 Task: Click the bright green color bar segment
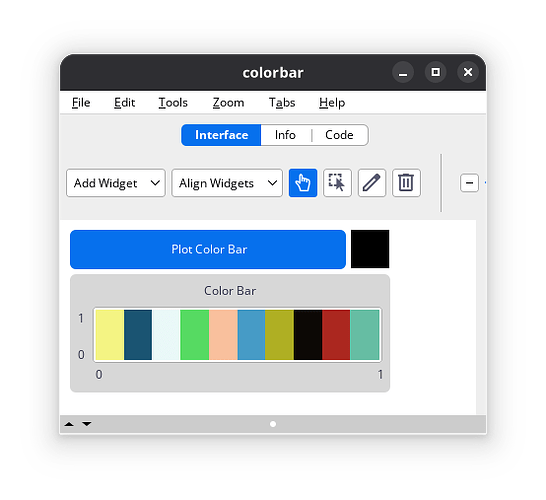tap(195, 335)
